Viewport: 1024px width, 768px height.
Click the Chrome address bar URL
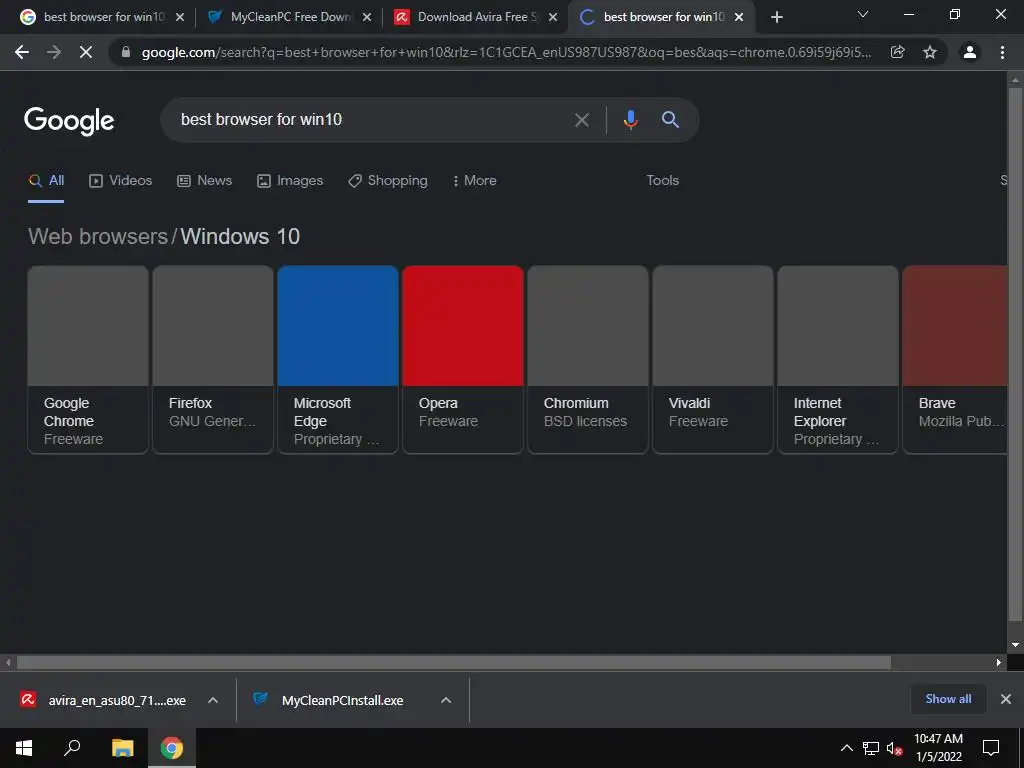coord(506,52)
